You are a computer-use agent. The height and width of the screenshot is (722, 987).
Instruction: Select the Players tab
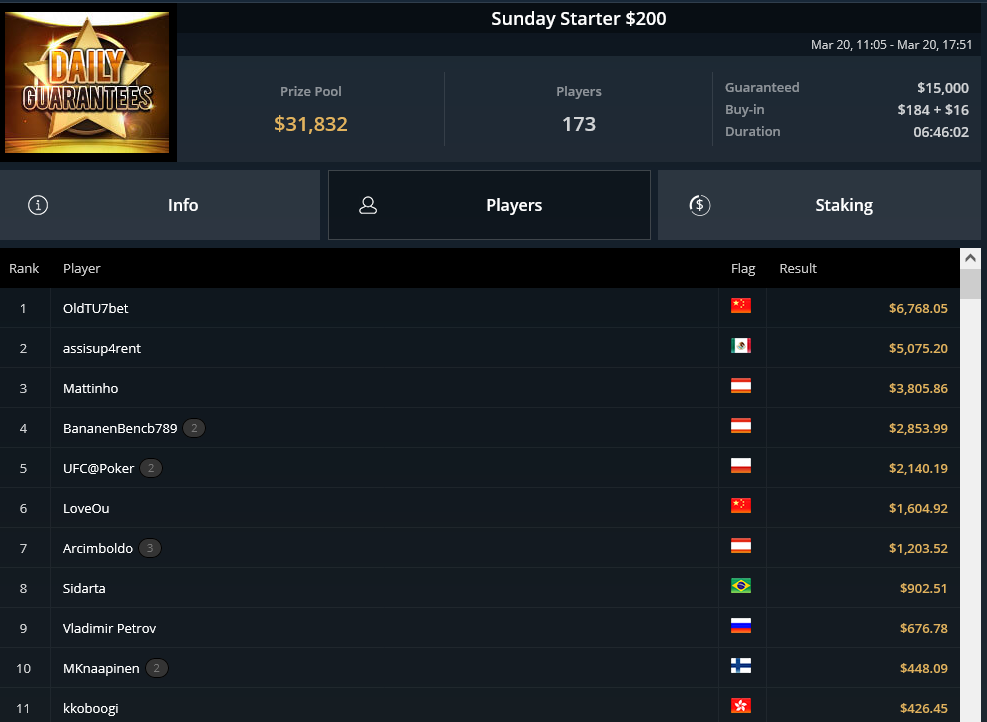(489, 205)
